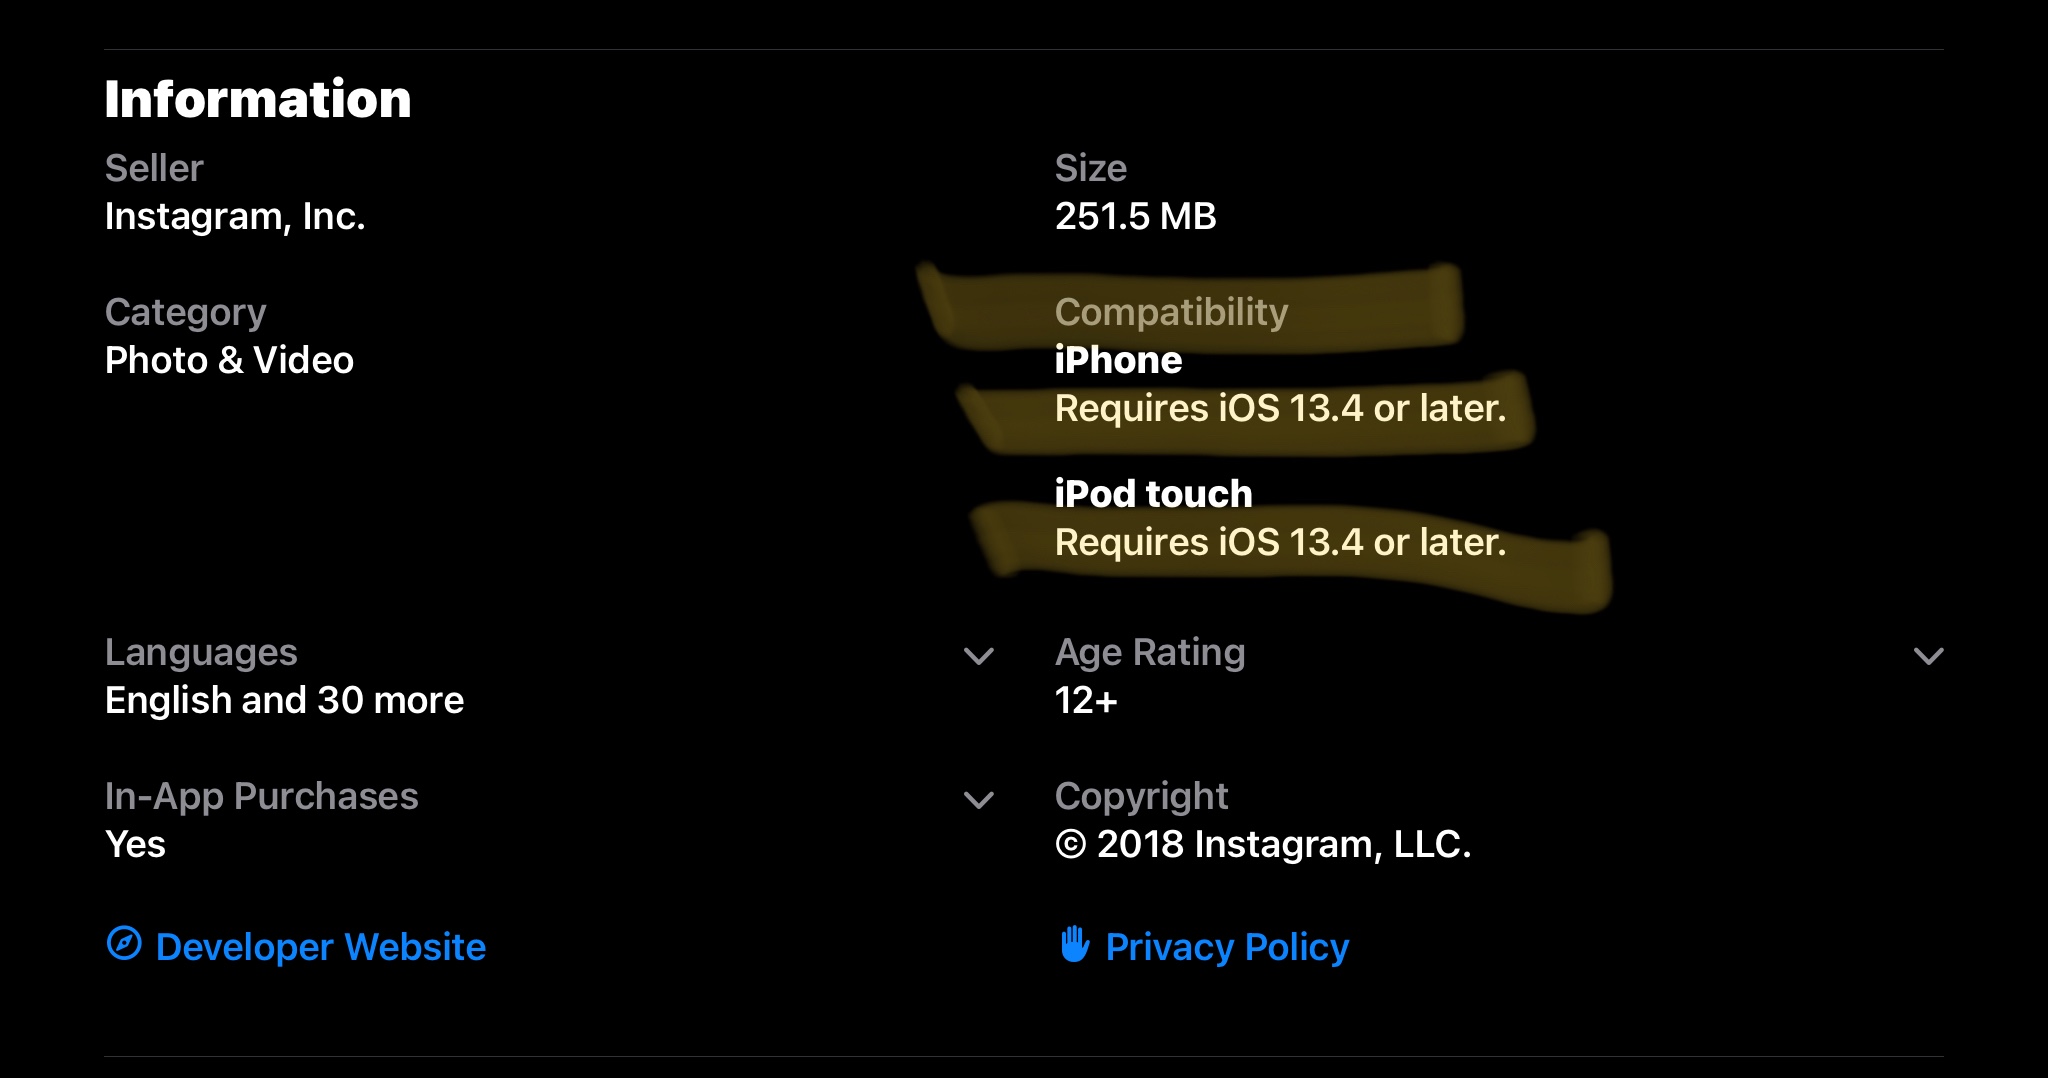The image size is (2048, 1078).
Task: Click the In-App Purchases Yes value
Action: 135,845
